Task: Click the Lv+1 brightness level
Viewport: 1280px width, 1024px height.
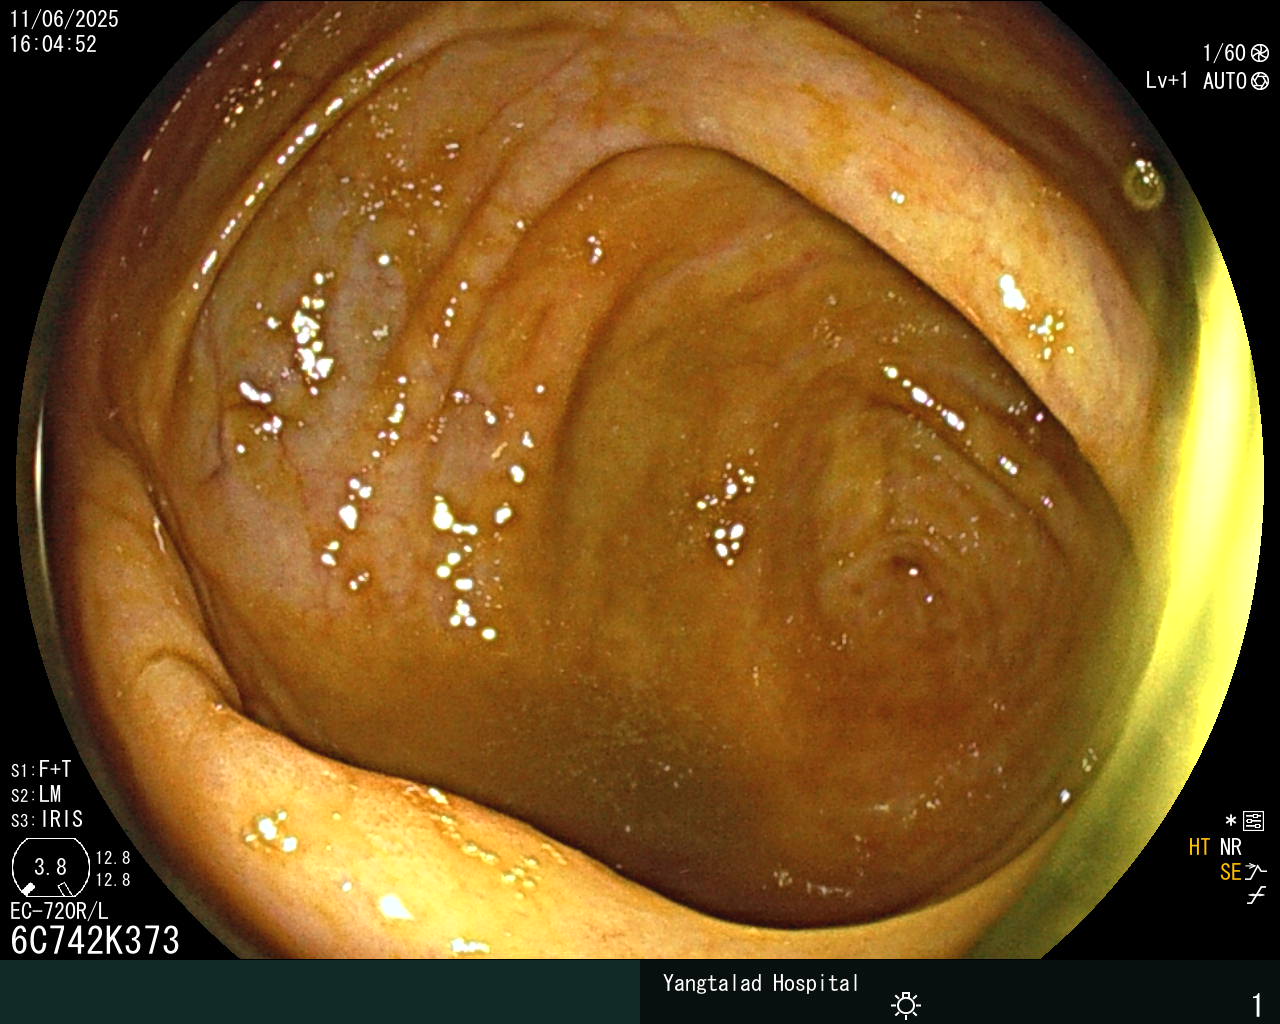Action: pos(1167,81)
